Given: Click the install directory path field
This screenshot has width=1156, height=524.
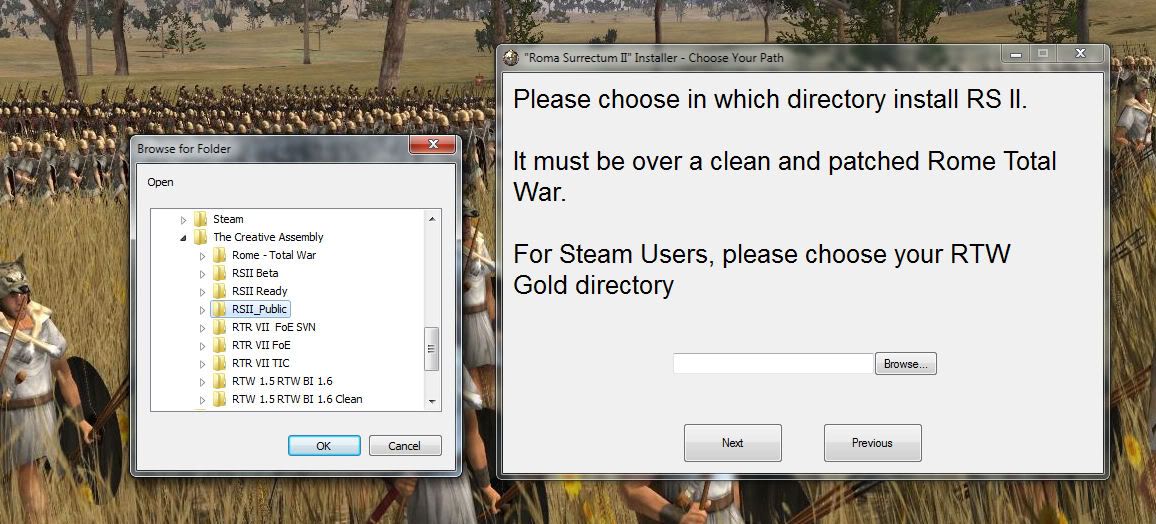Looking at the screenshot, I should tap(773, 363).
